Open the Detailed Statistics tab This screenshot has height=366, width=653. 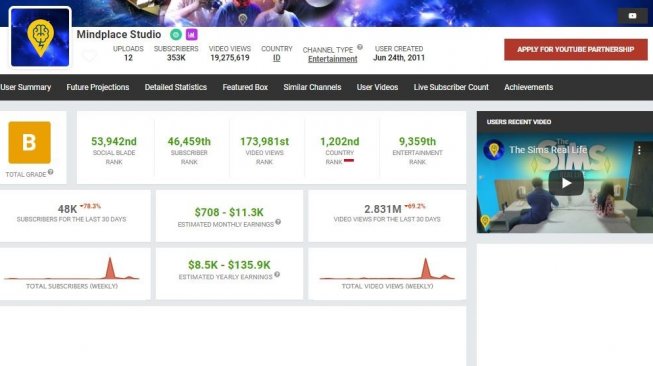point(176,87)
